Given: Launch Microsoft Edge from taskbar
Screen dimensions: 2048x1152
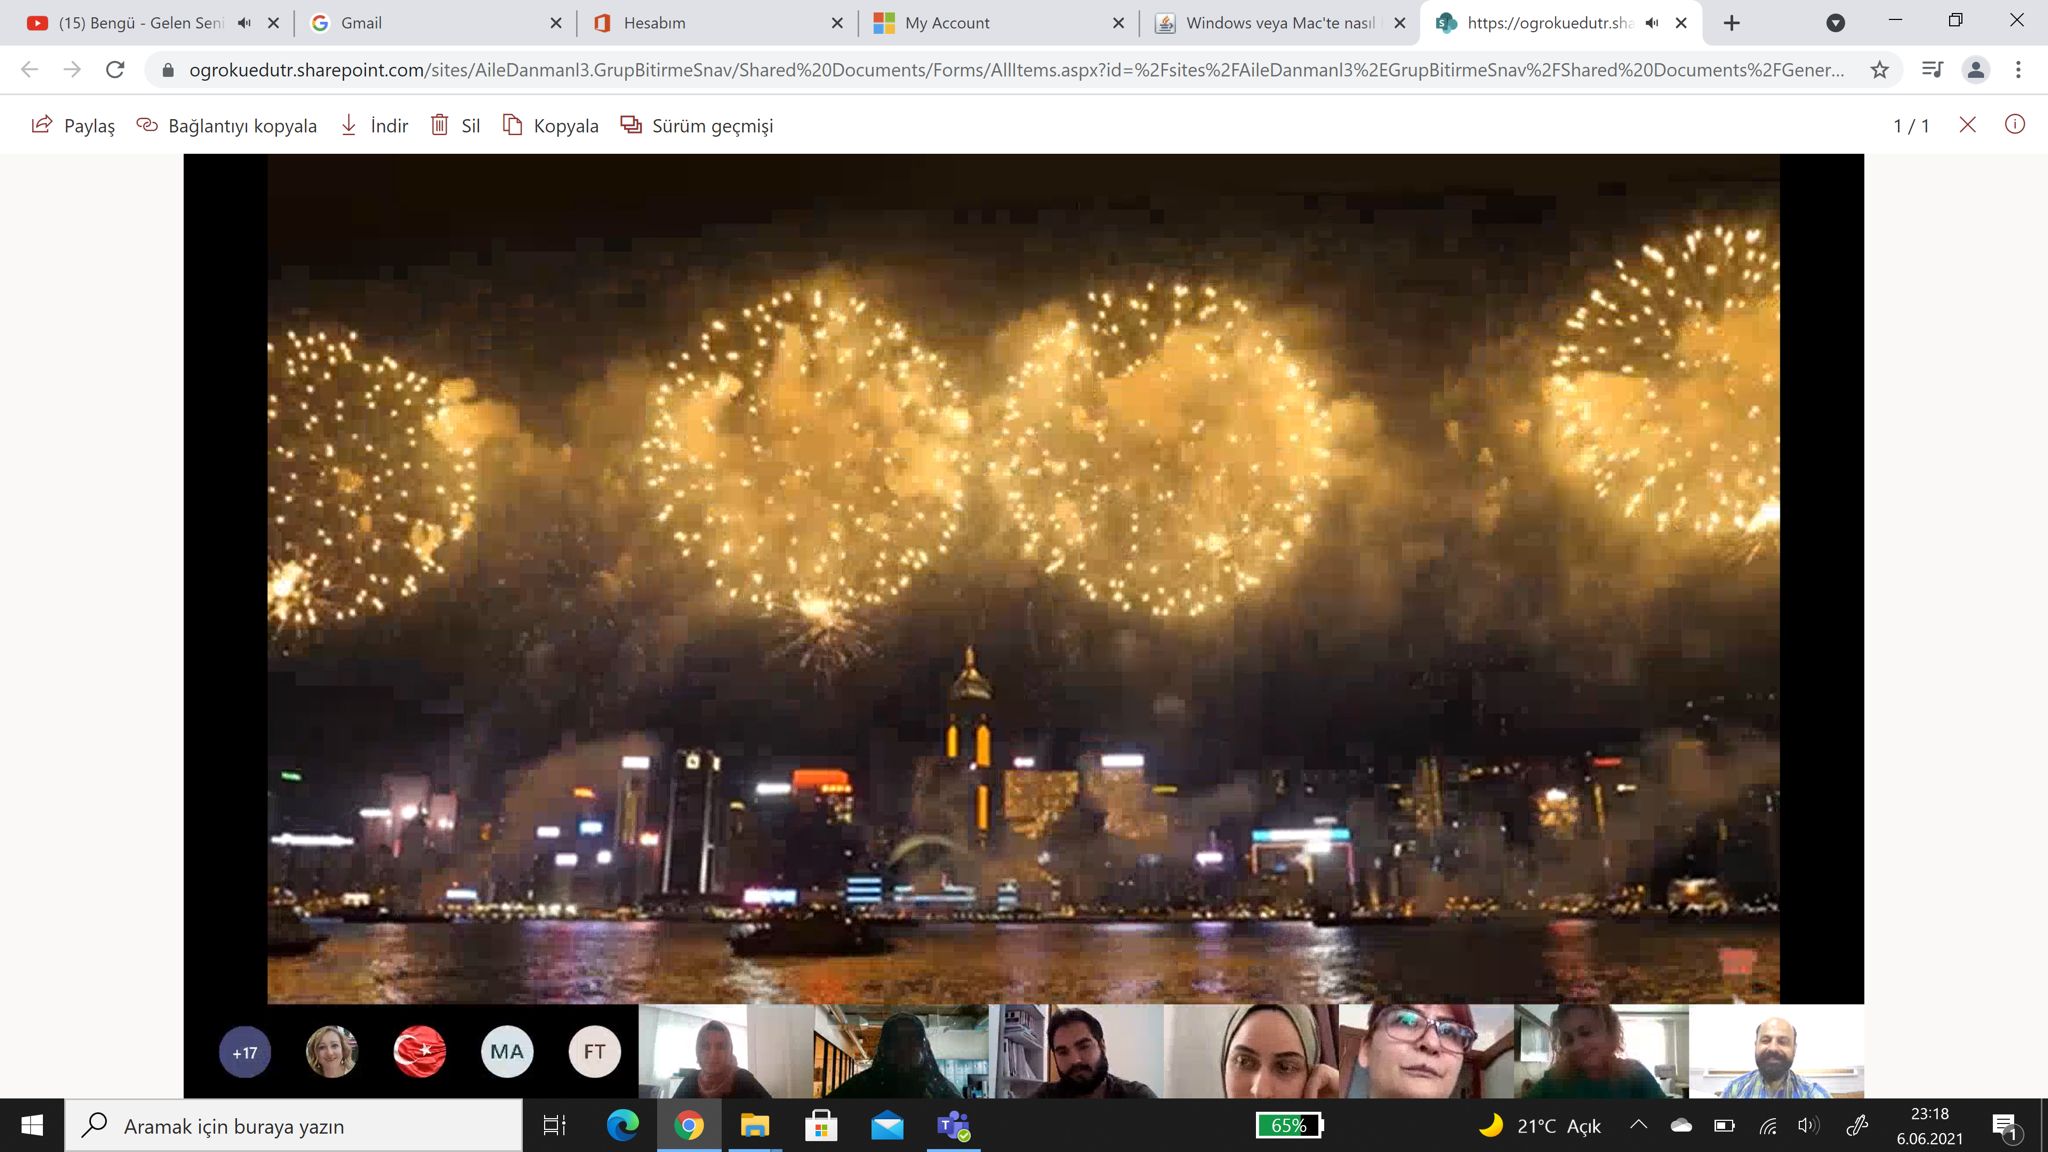Looking at the screenshot, I should click(x=623, y=1126).
